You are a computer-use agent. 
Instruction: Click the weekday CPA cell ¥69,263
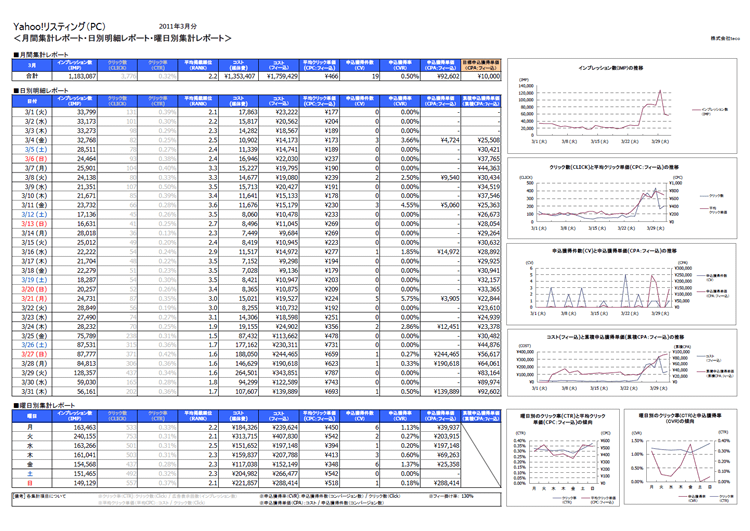point(441,455)
